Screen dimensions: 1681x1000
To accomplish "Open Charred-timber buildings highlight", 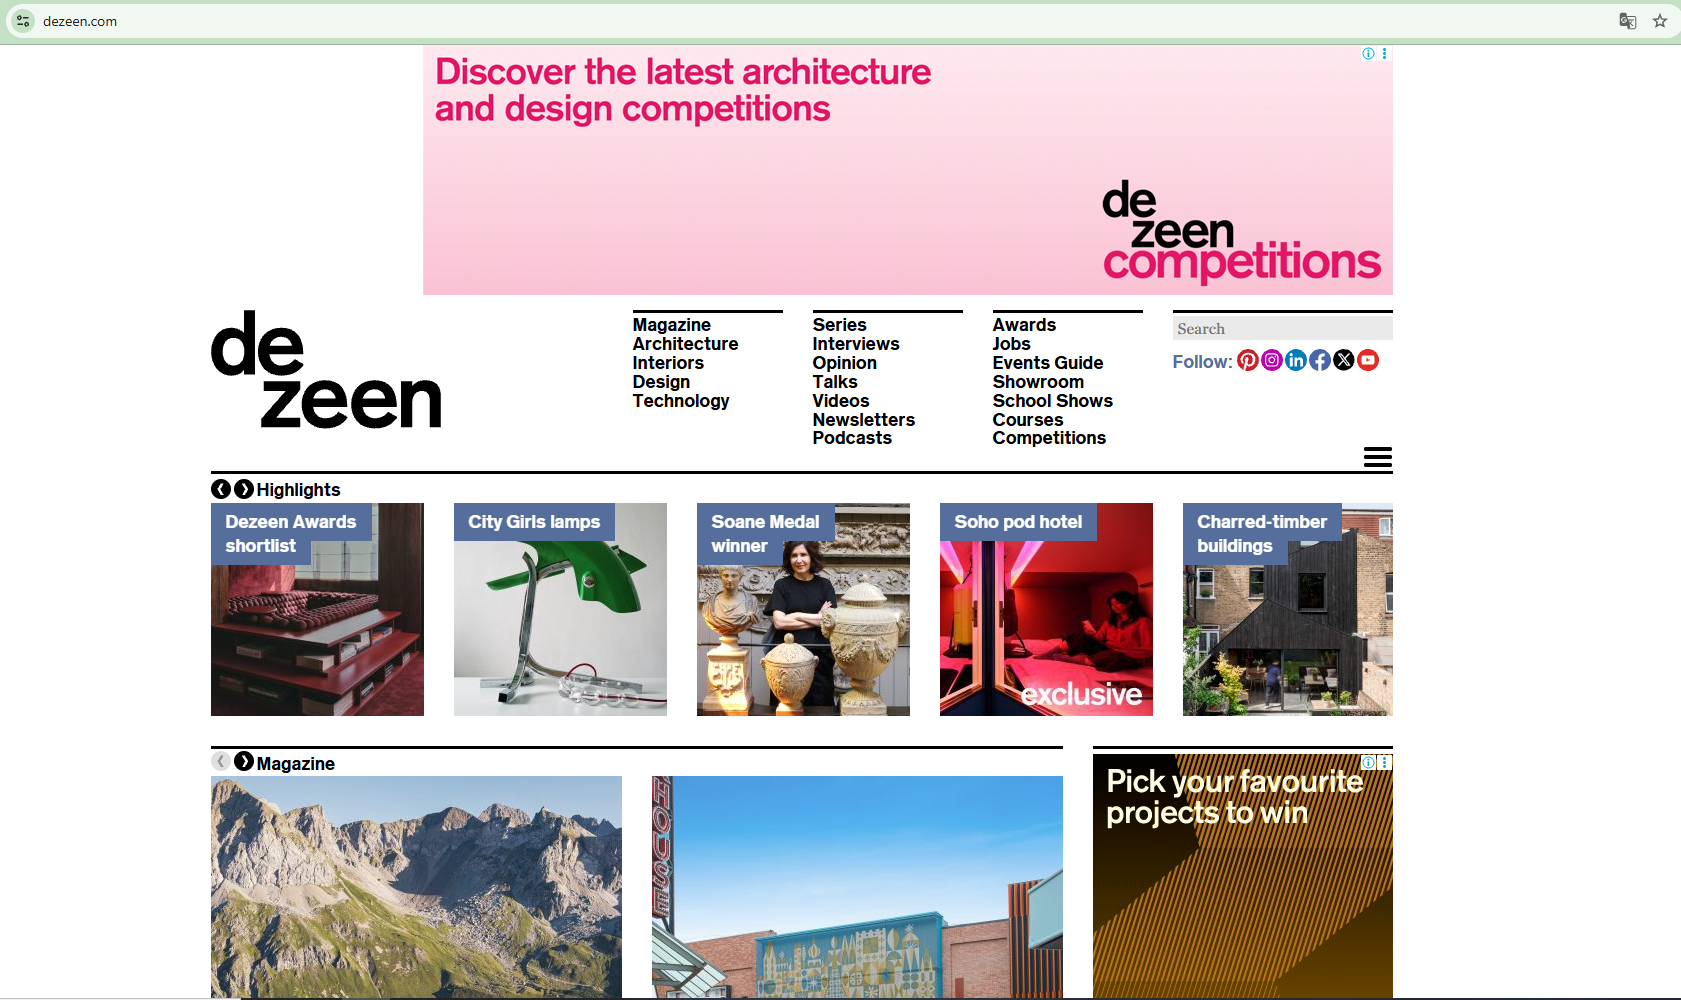I will click(x=1288, y=609).
